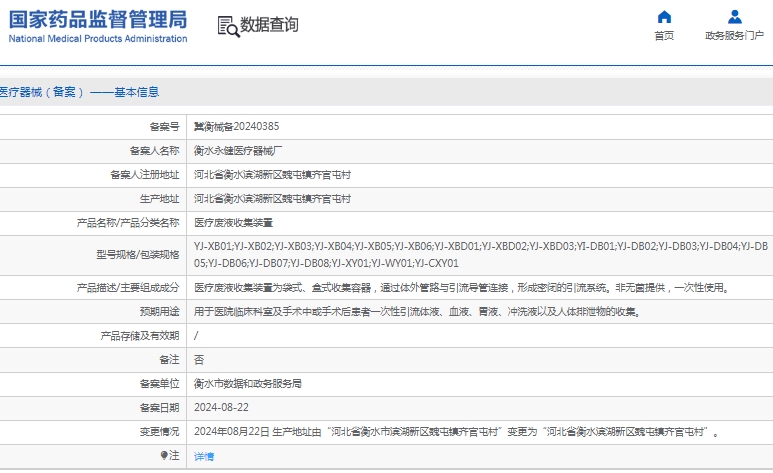Viewport: 773px width, 473px height.
Task: Click the bullet icon beside 注
Action: coord(164,455)
